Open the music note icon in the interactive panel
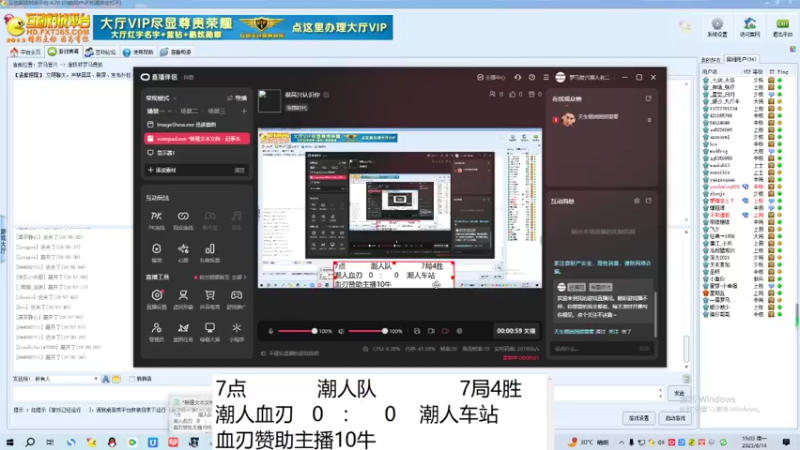Screen dimensions: 800x450 point(236,220)
